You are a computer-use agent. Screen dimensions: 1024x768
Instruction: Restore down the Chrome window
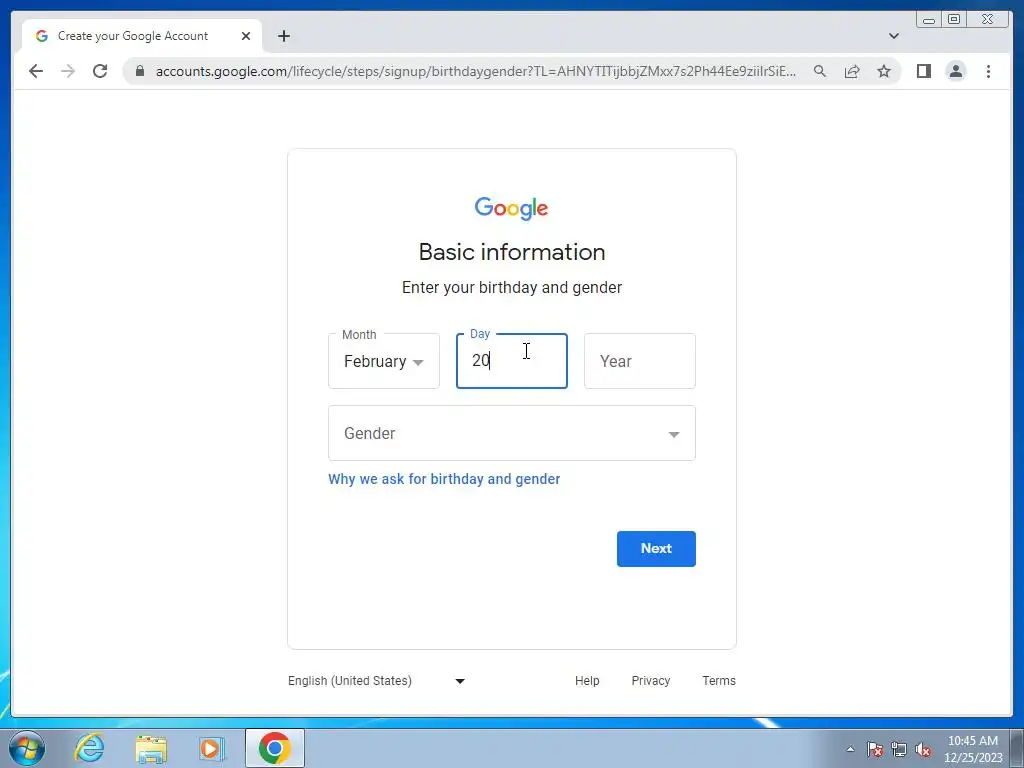pyautogui.click(x=954, y=20)
